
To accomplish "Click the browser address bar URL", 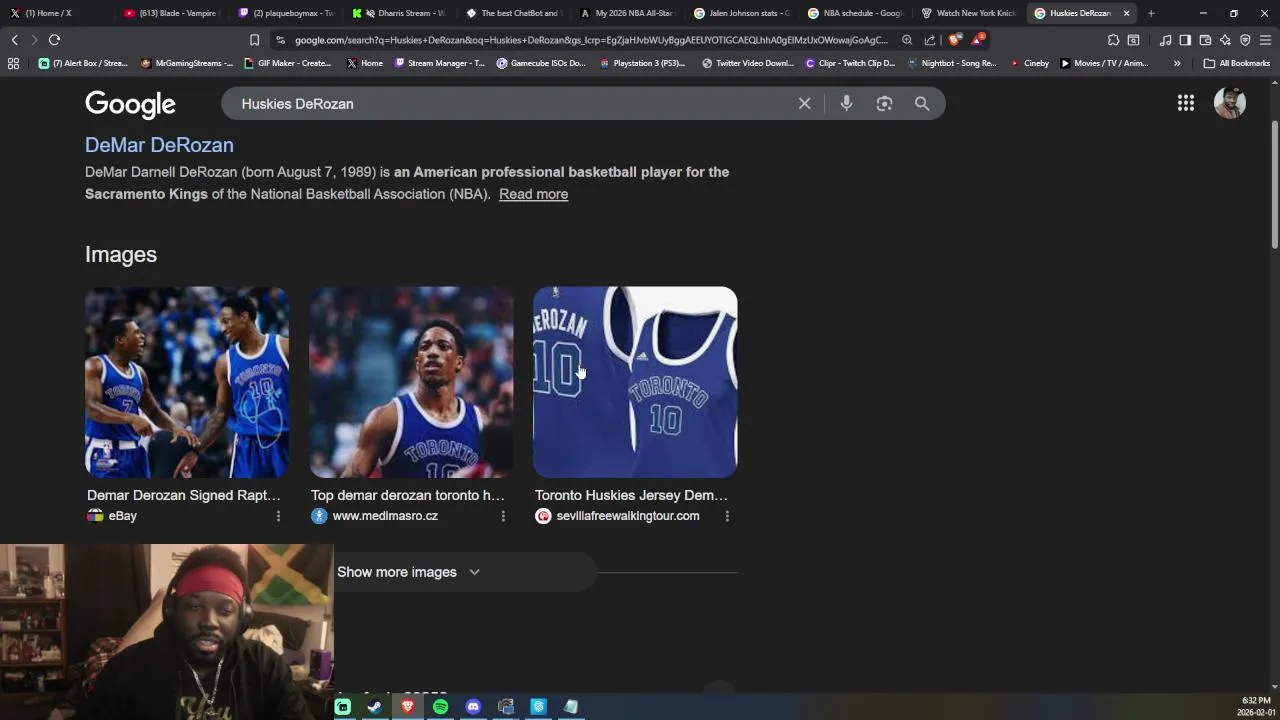I will click(x=590, y=40).
